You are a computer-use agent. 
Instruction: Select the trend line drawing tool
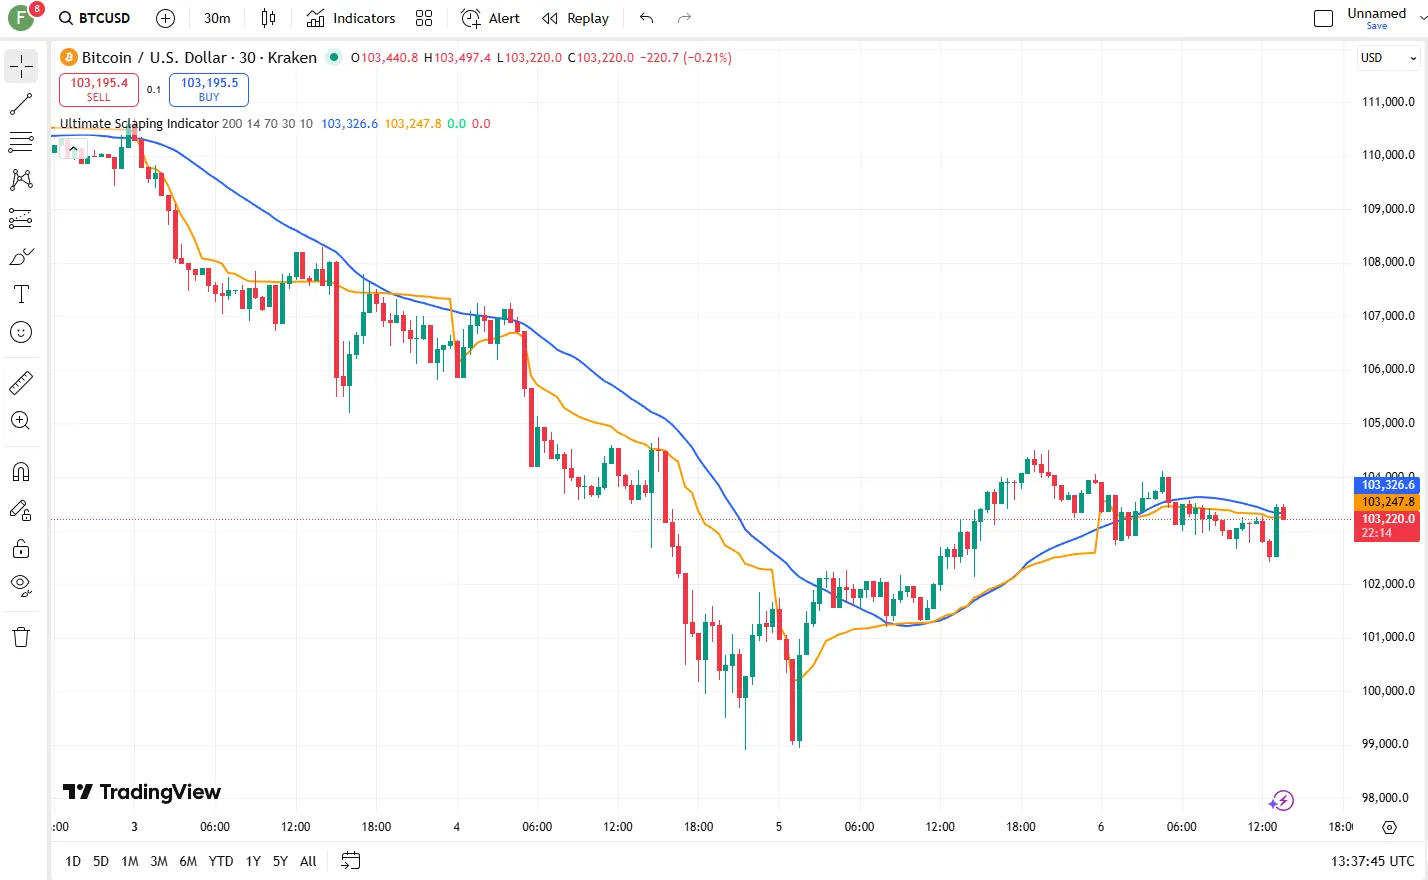click(x=21, y=104)
